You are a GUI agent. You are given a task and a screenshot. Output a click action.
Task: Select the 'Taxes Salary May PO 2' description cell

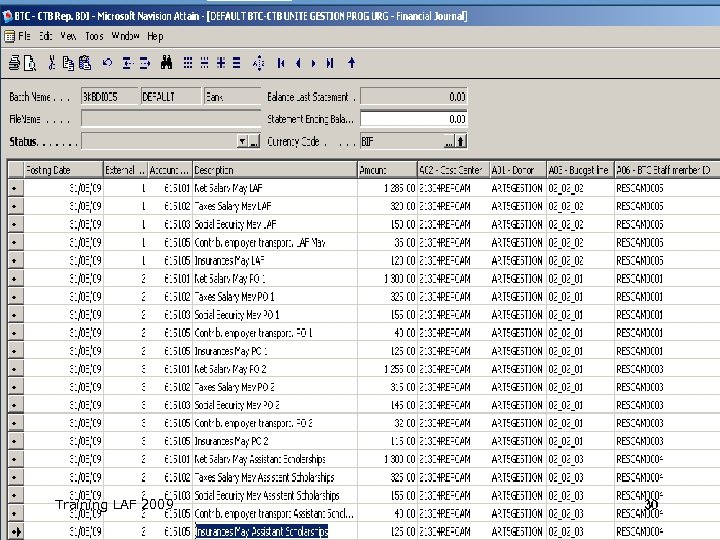click(x=275, y=387)
